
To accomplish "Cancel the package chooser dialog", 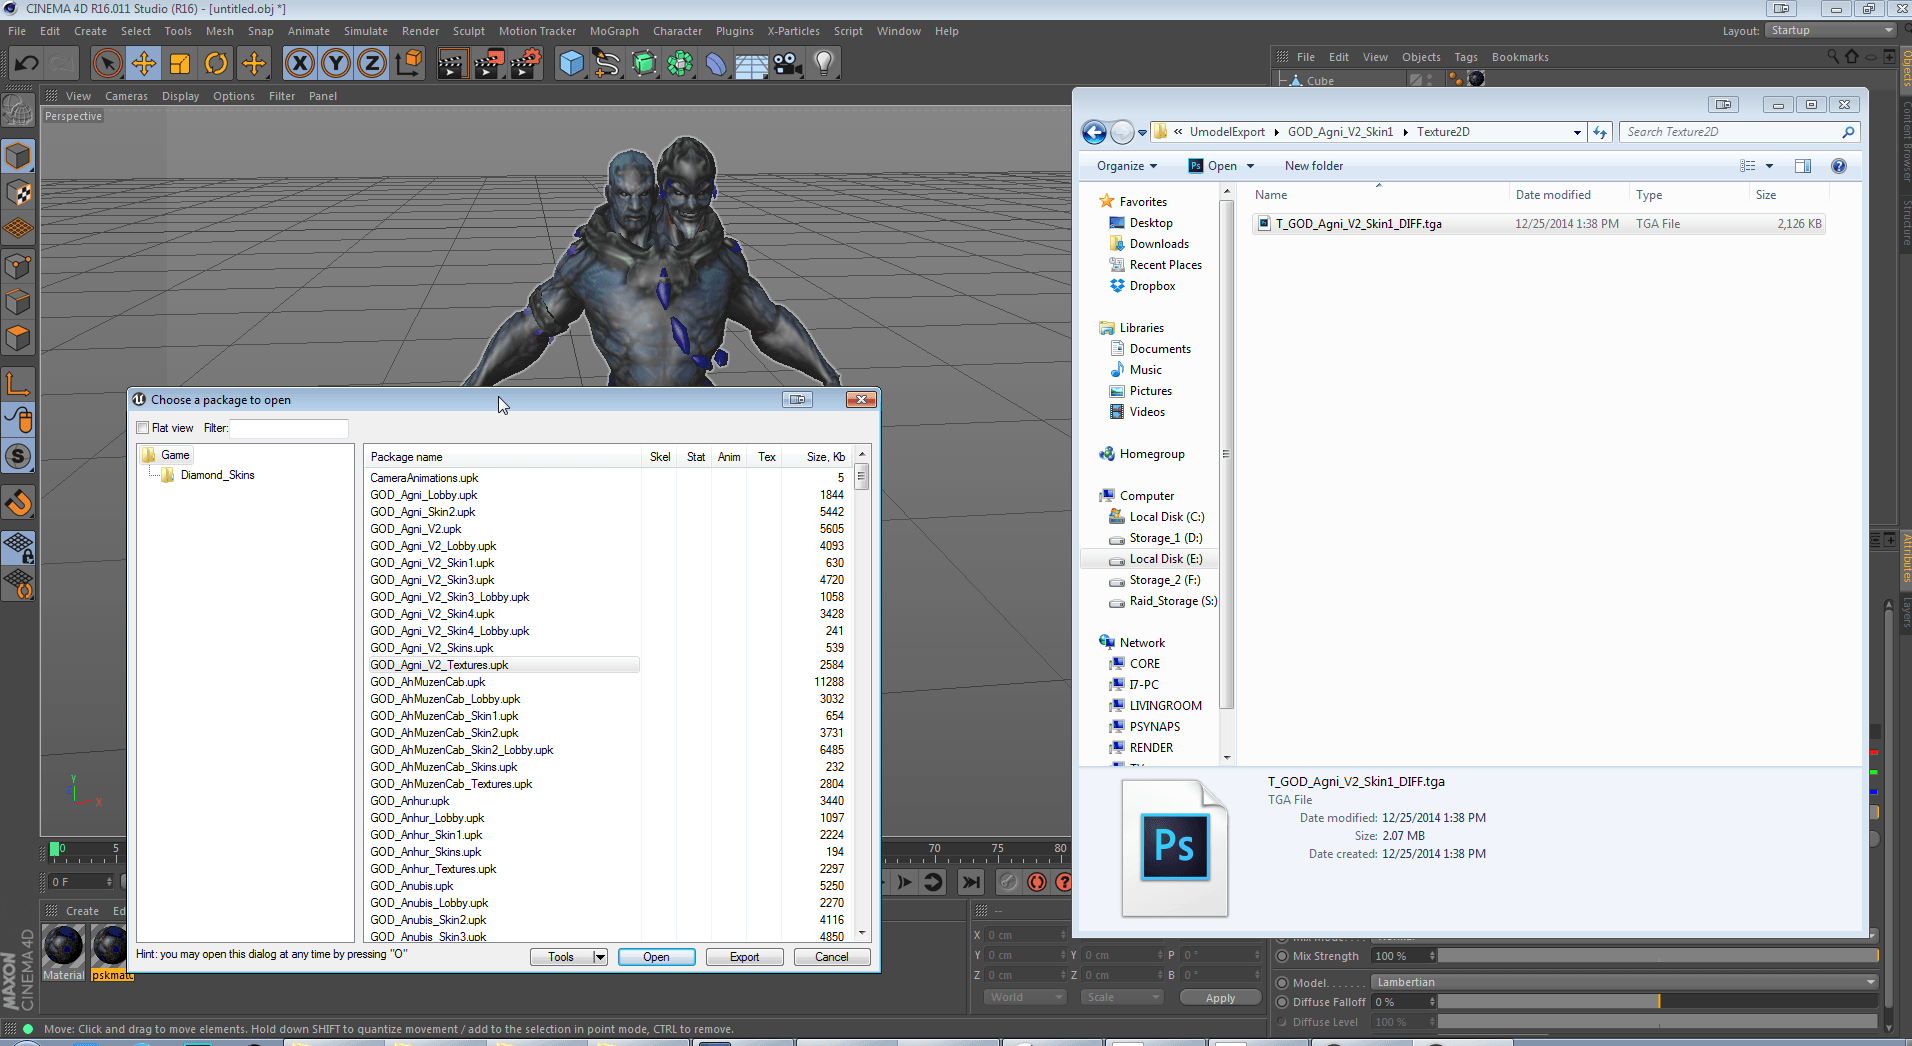I will 832,957.
